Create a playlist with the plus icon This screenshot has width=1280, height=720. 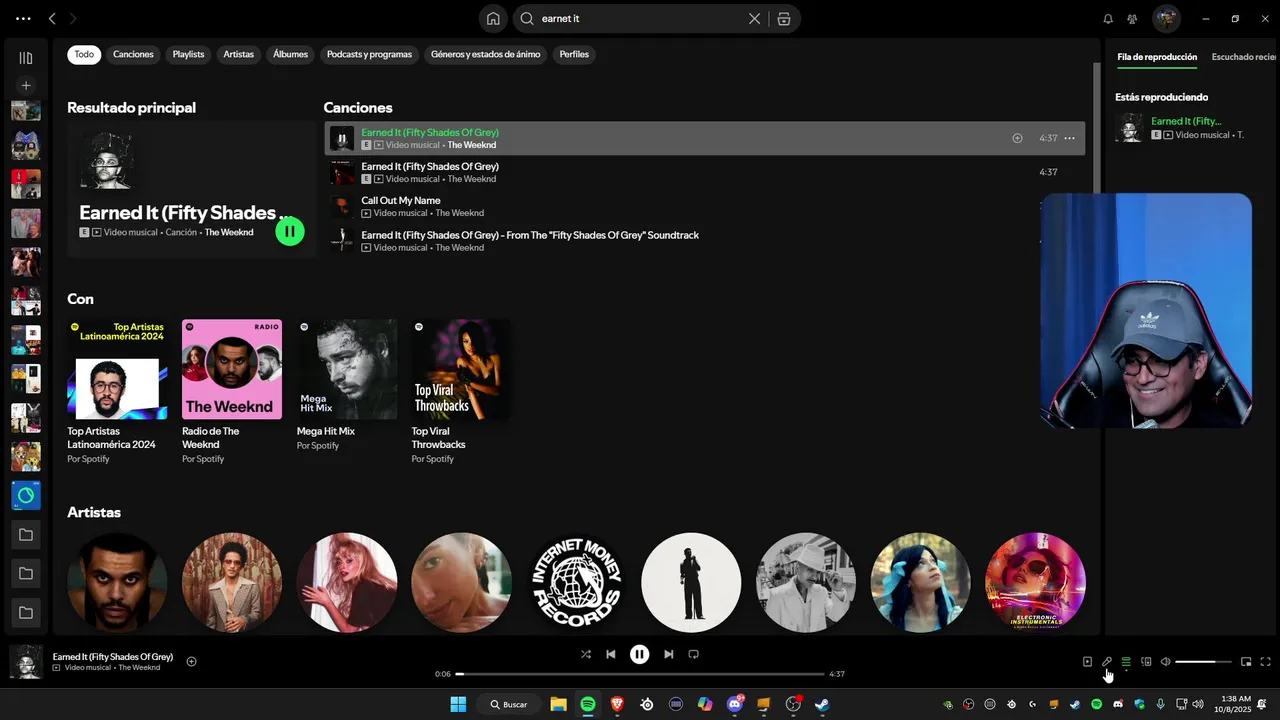(26, 86)
